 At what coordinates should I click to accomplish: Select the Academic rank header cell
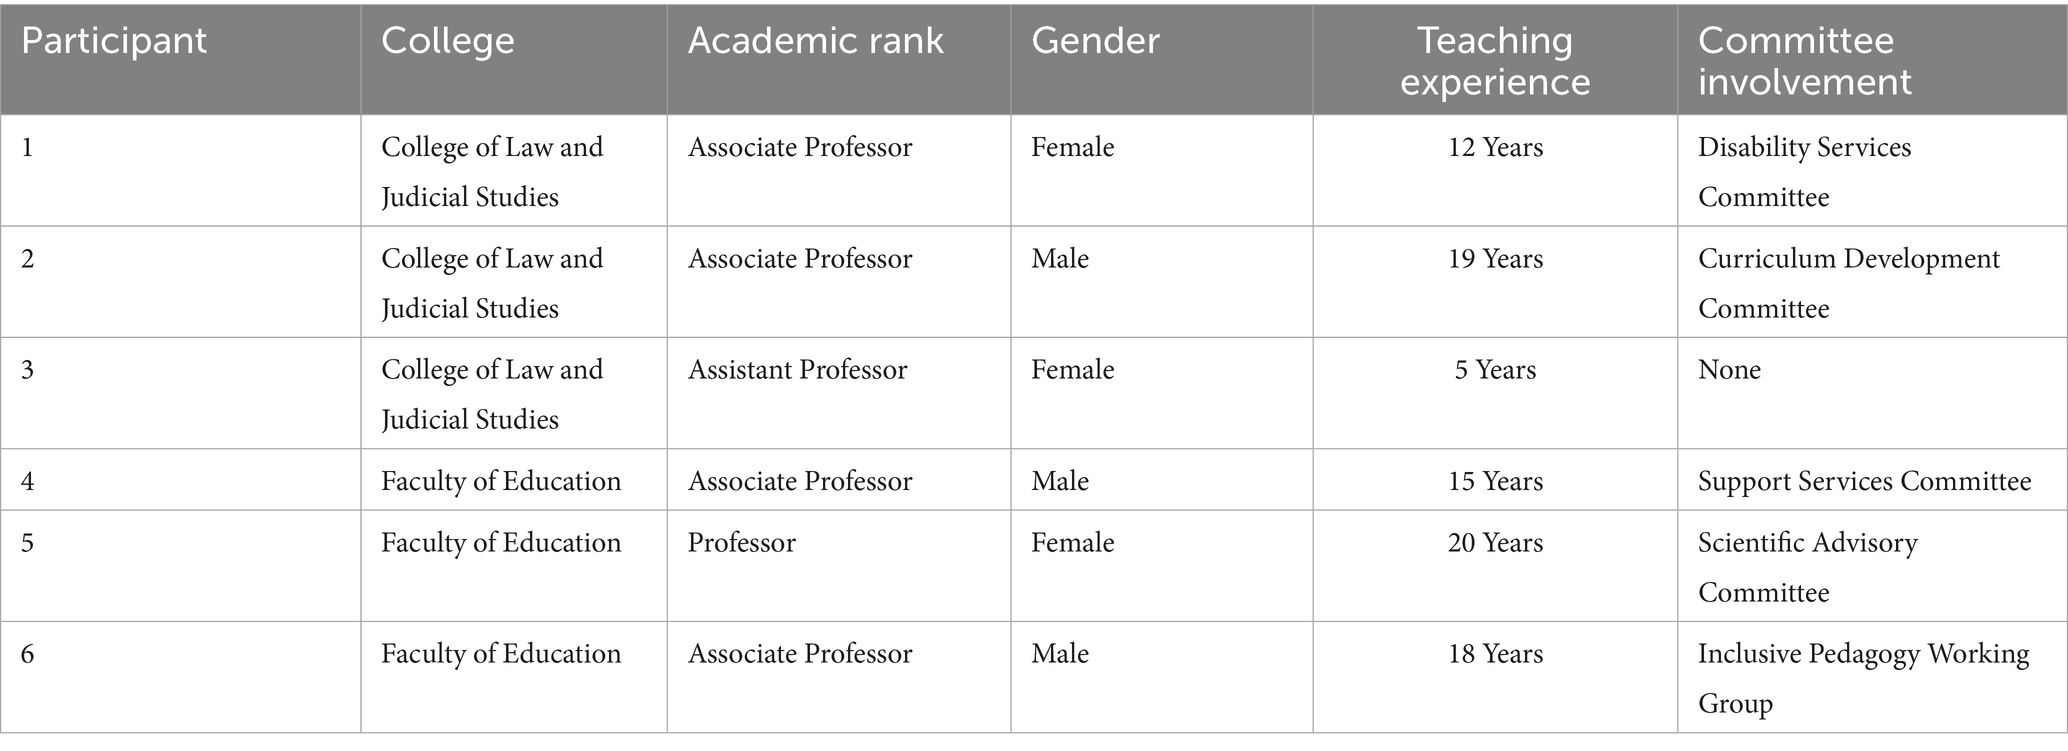tap(815, 41)
